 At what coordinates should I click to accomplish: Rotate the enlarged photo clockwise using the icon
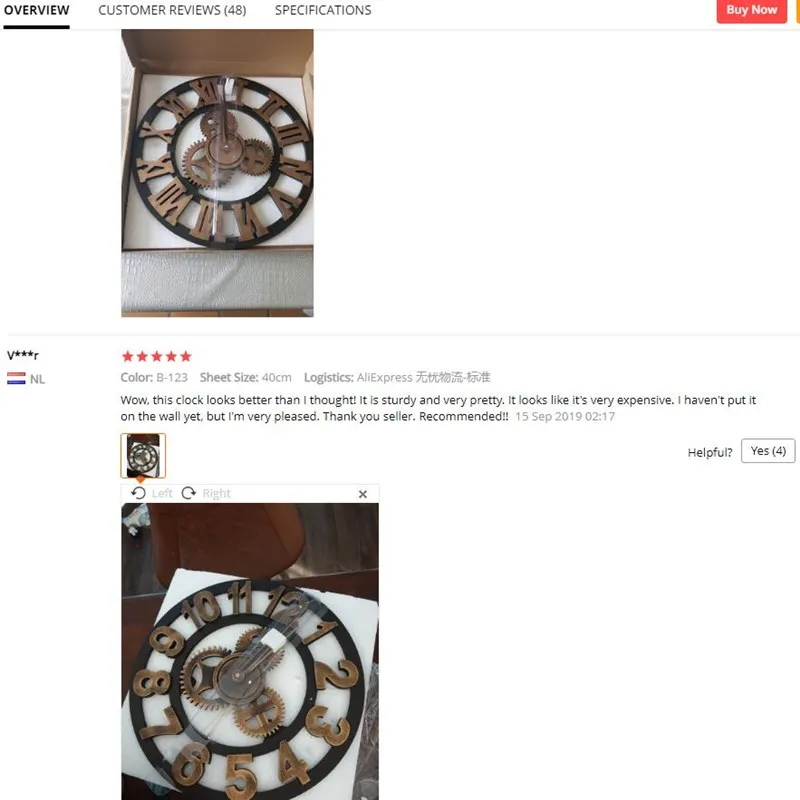click(x=189, y=493)
